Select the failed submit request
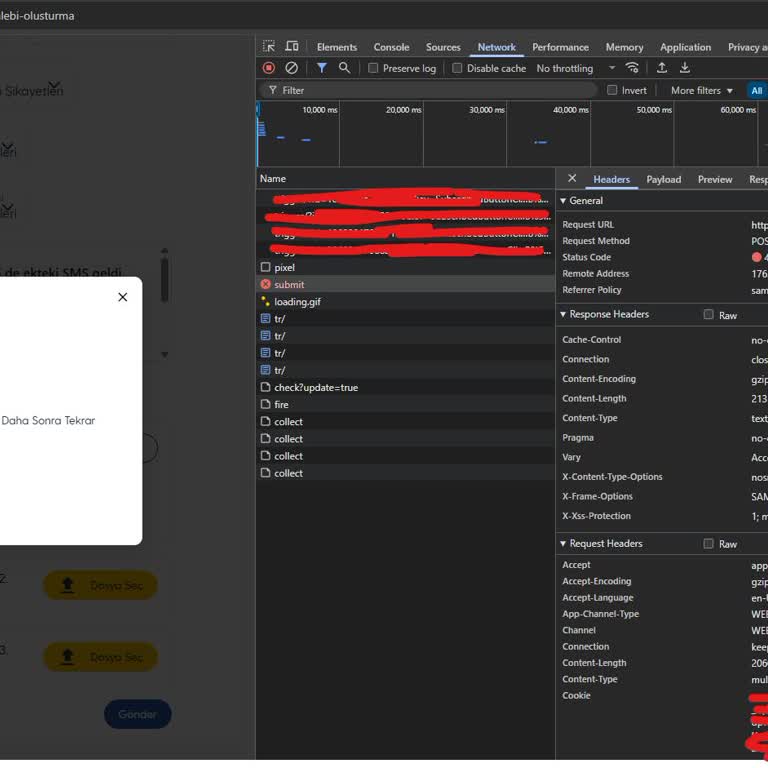The height and width of the screenshot is (768, 768). point(289,285)
